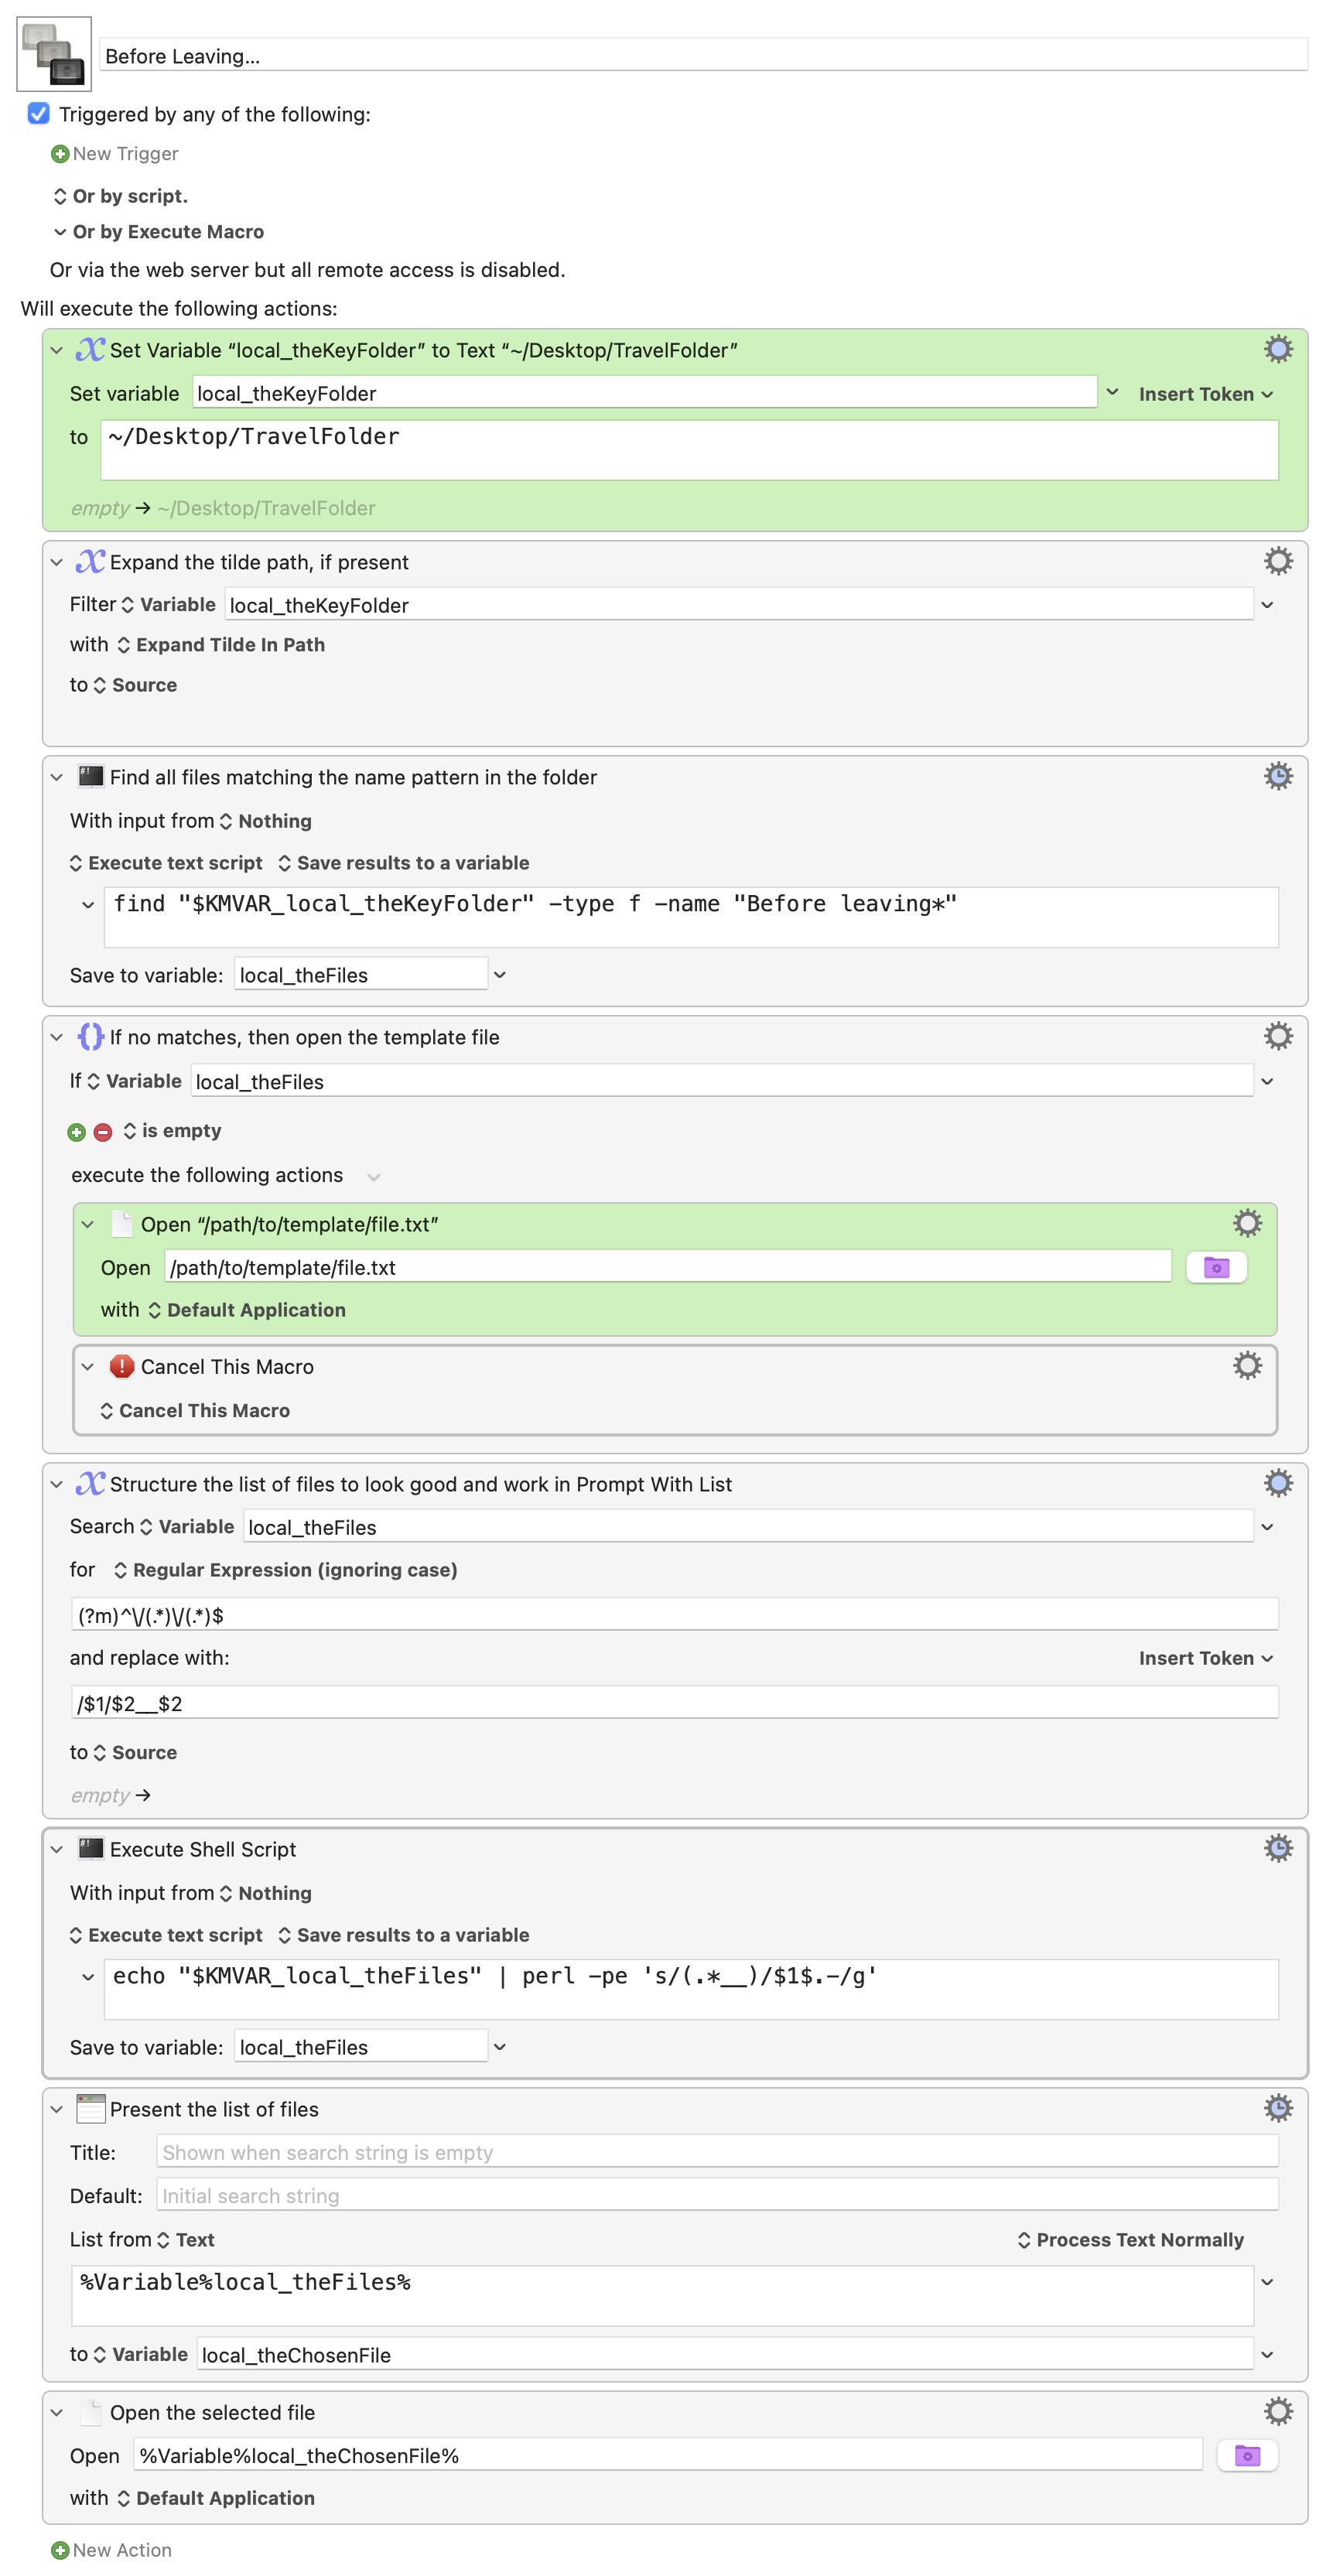Open gear menu of Present the list action
The height and width of the screenshot is (2576, 1326).
coord(1277,2108)
